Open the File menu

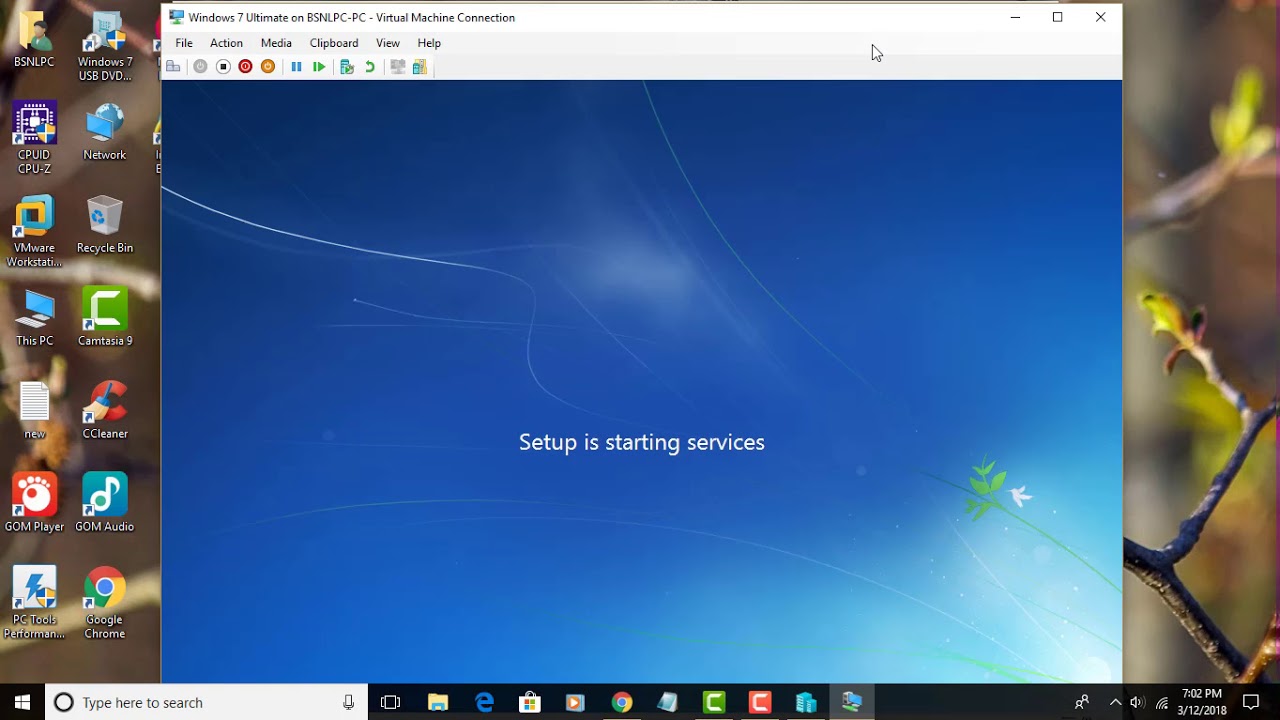click(184, 43)
